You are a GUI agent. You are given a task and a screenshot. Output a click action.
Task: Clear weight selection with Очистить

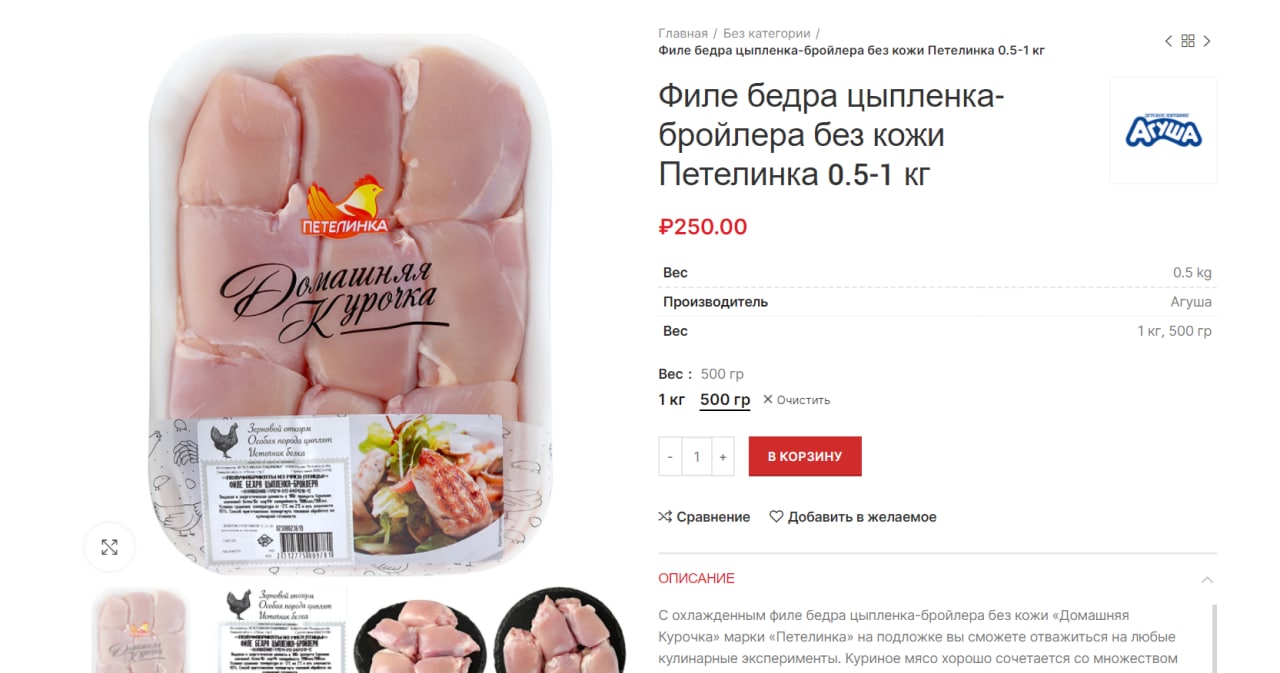(797, 400)
